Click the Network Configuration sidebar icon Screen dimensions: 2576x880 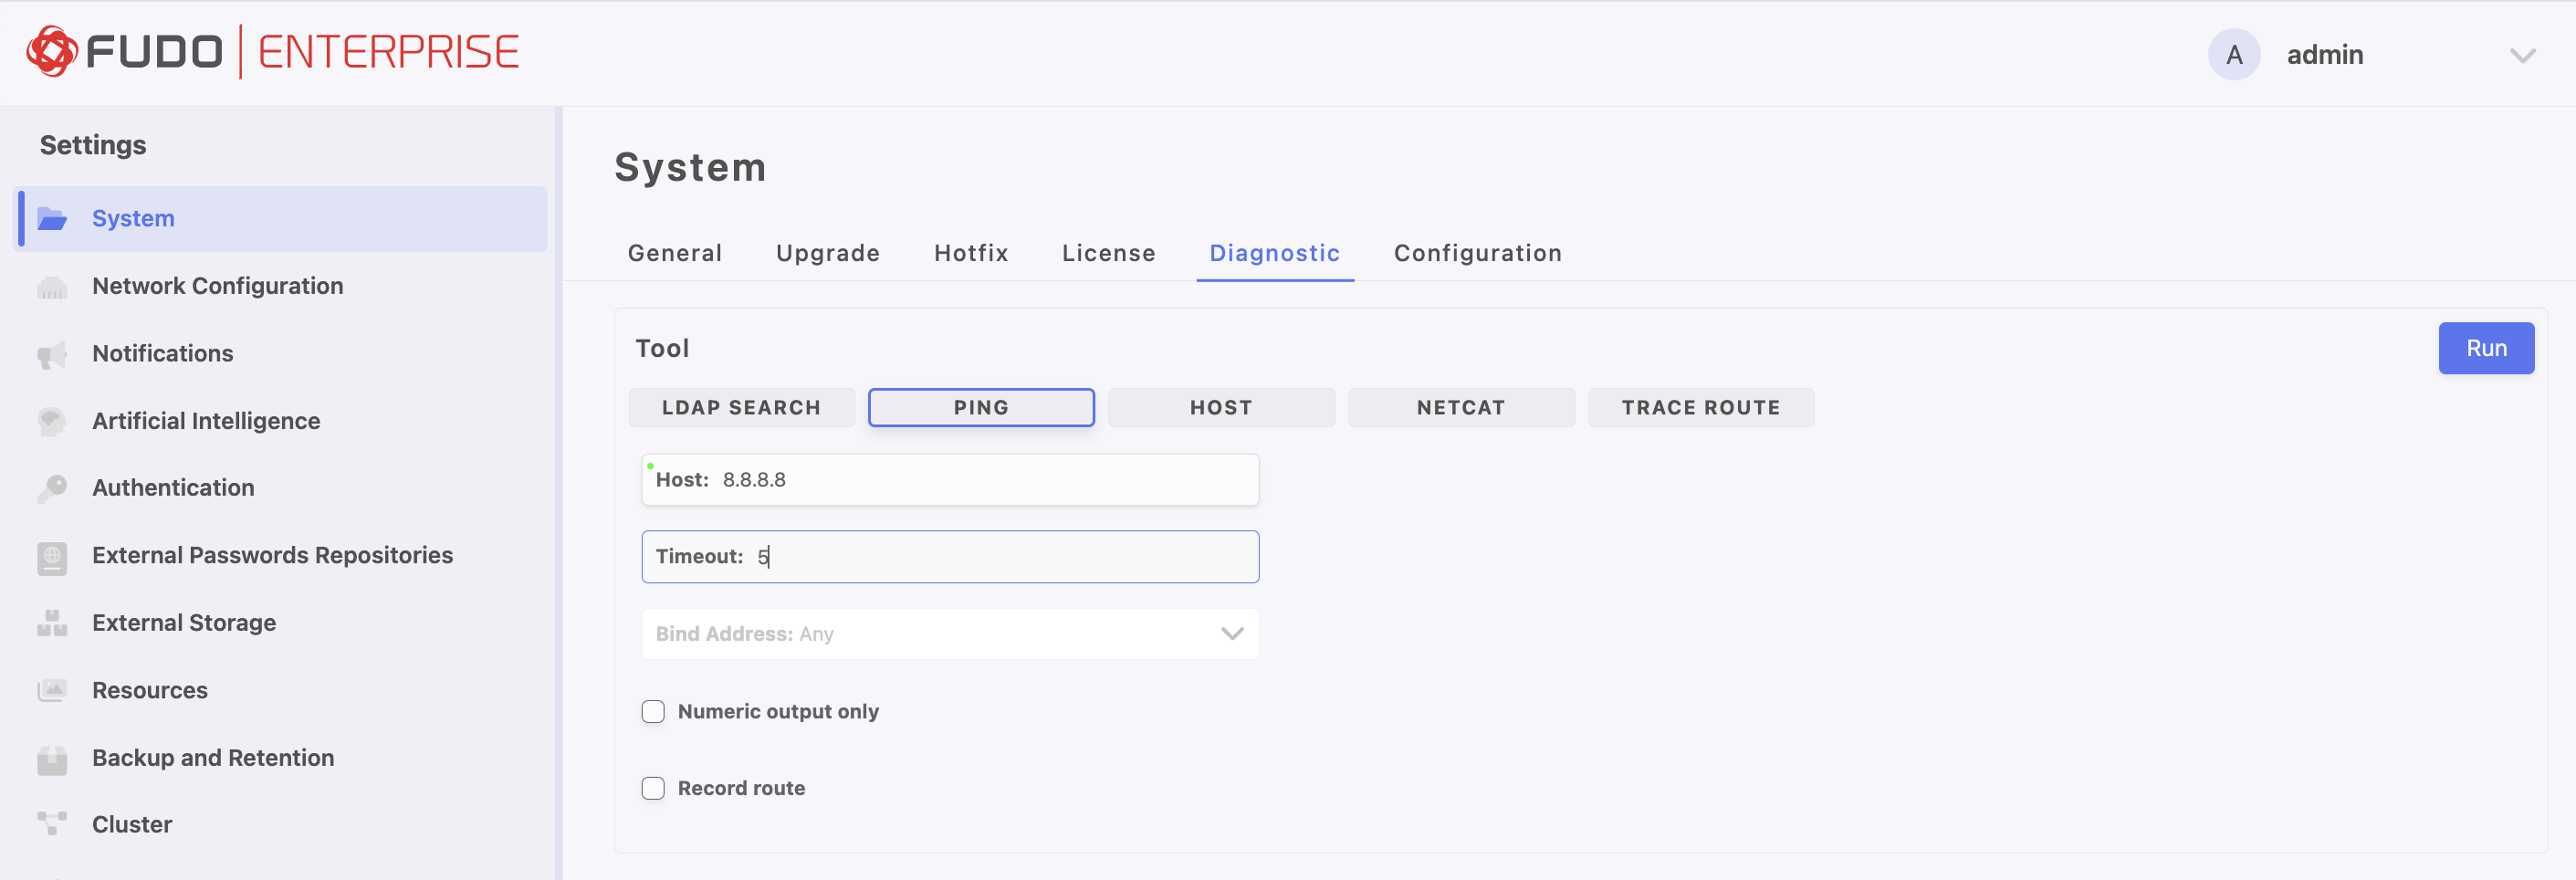click(52, 287)
